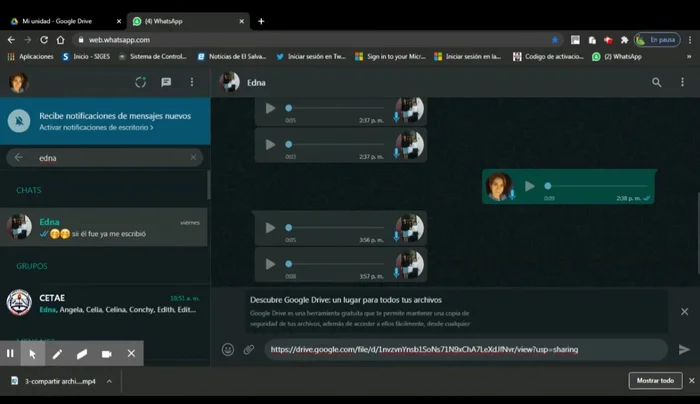Open the Inicio - SIGES bookmark
This screenshot has height=404, width=700.
pos(86,57)
